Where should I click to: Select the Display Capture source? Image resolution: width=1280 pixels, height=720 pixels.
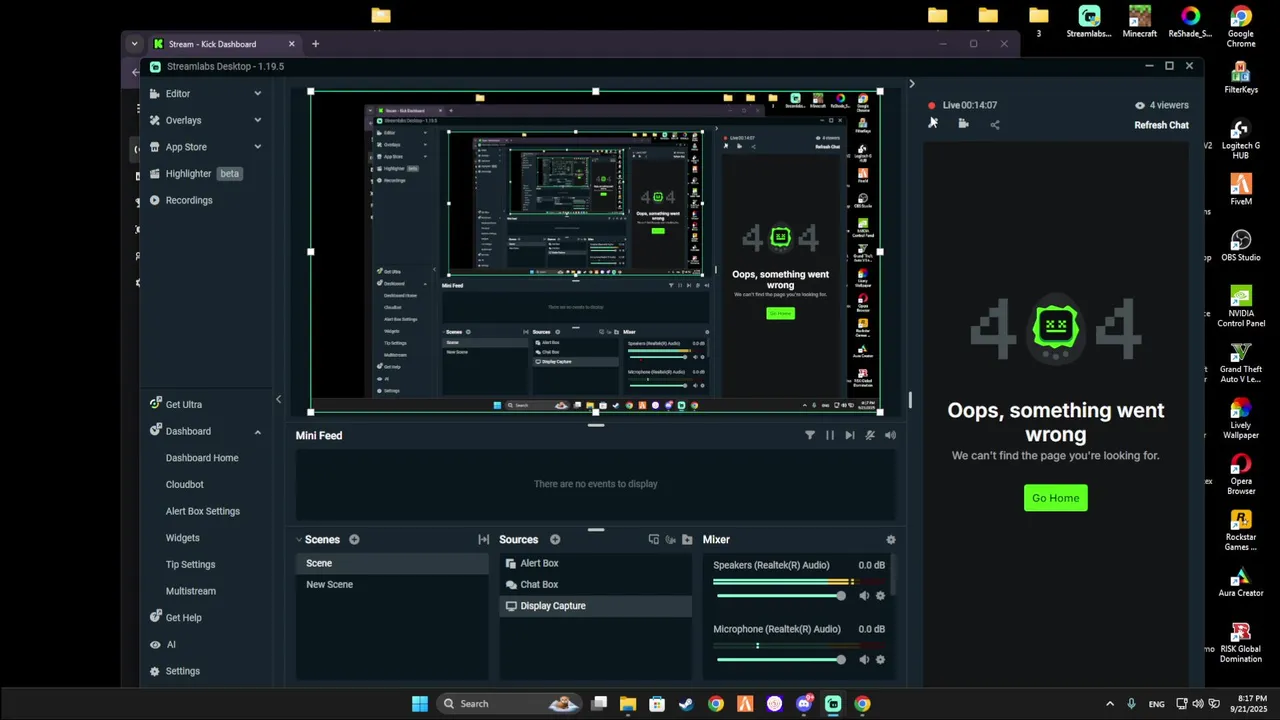click(595, 606)
